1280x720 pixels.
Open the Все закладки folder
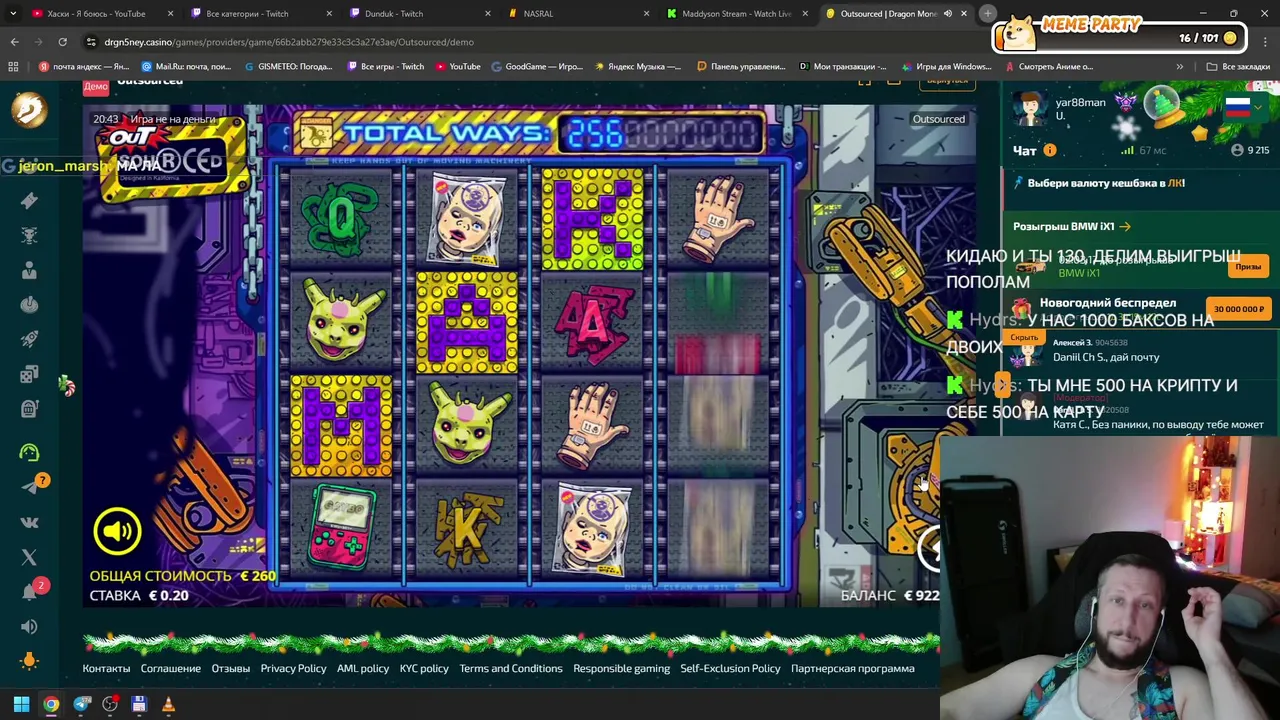click(x=1238, y=67)
